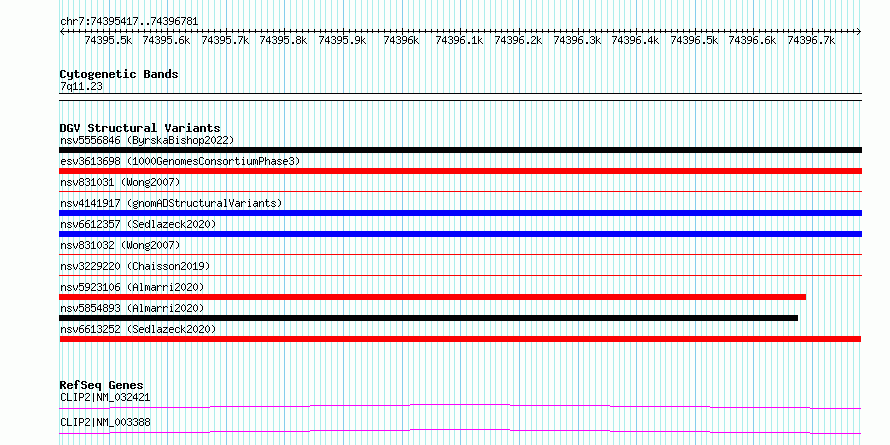
Task: Click the black bar under nsv5854893
Action: tap(429, 318)
